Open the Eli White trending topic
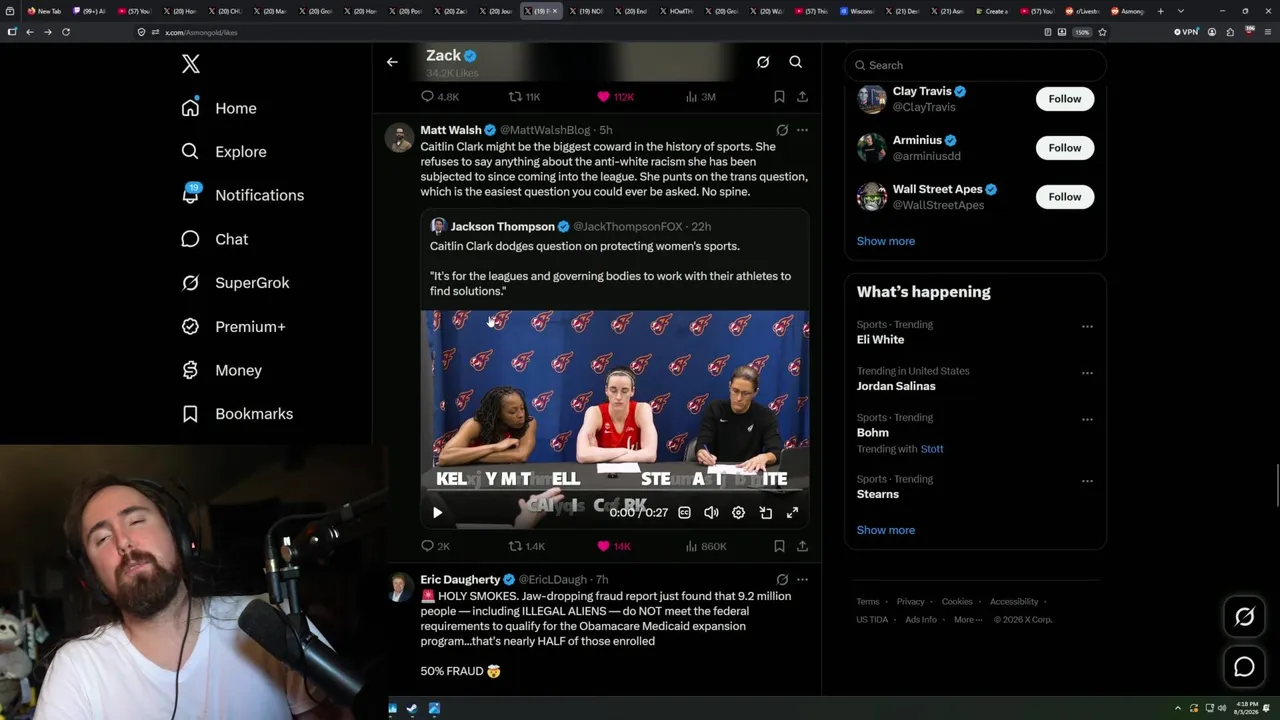This screenshot has height=720, width=1280. (x=880, y=340)
